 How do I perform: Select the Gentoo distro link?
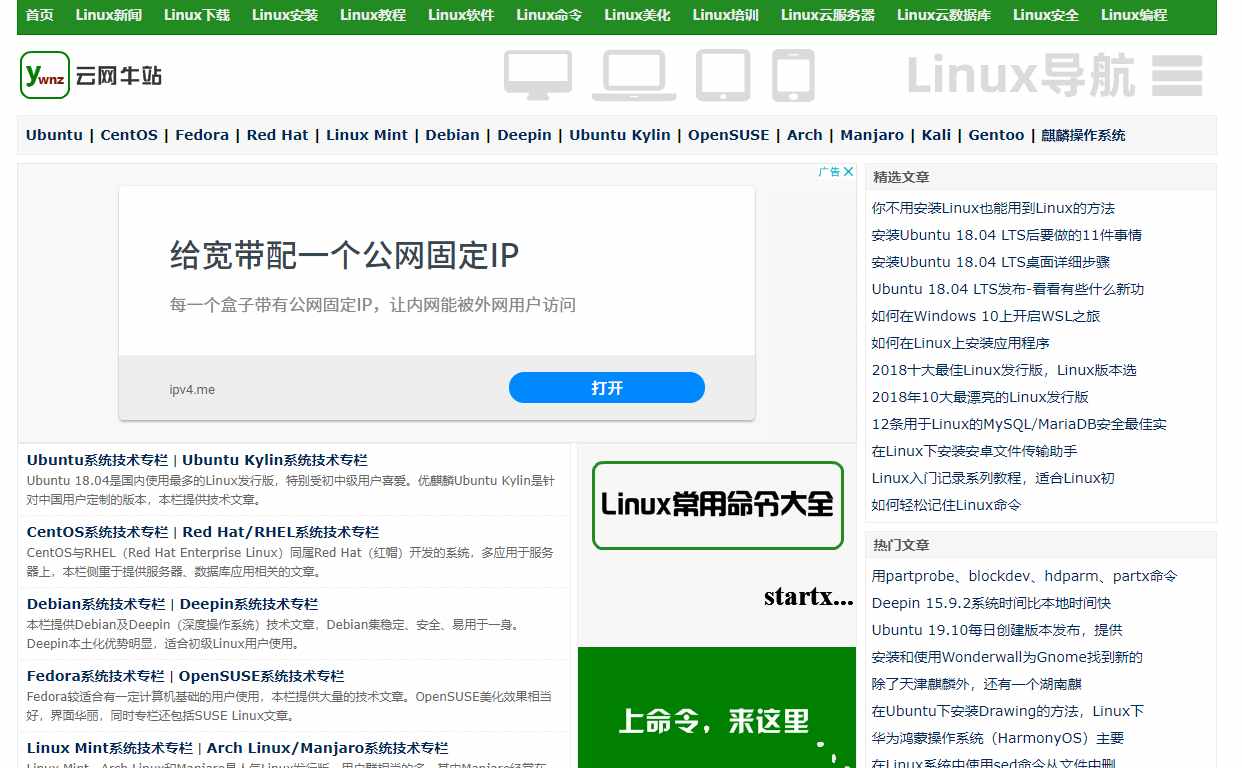[997, 135]
